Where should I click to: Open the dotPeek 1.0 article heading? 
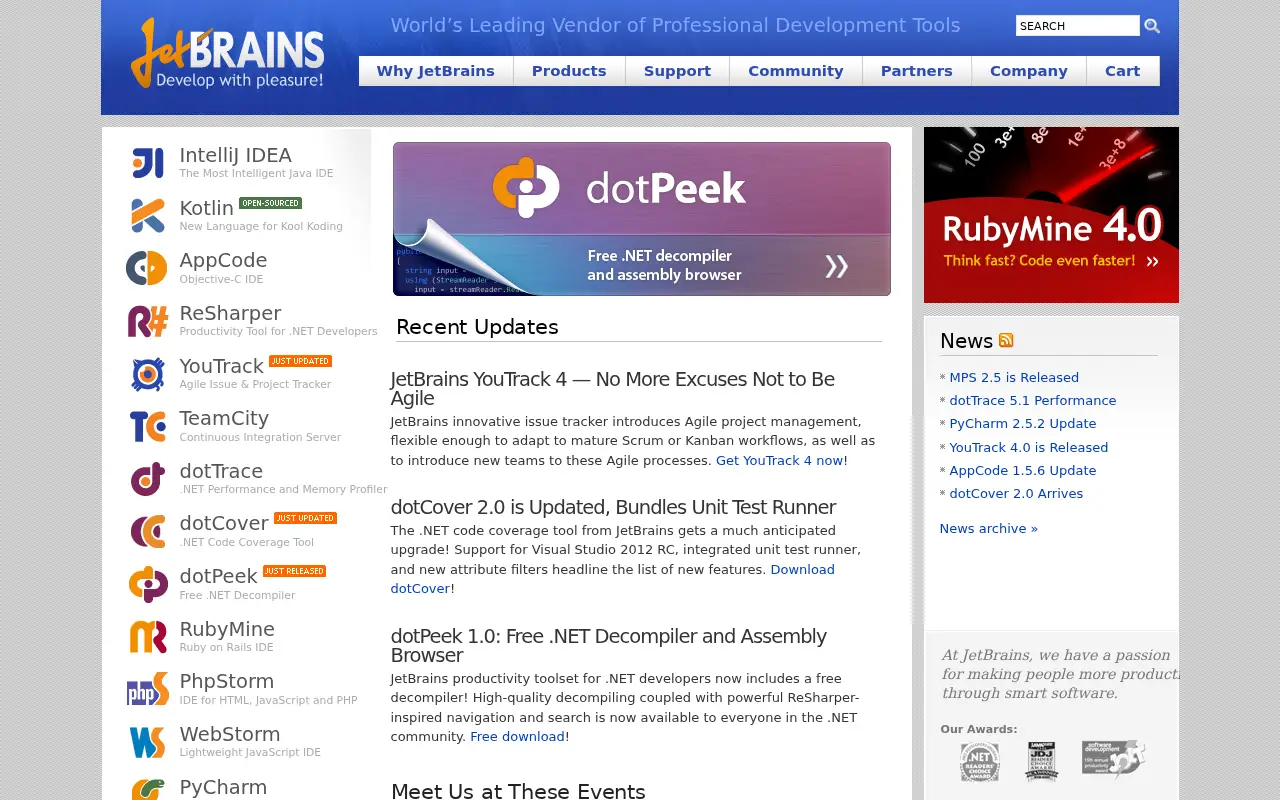(608, 646)
